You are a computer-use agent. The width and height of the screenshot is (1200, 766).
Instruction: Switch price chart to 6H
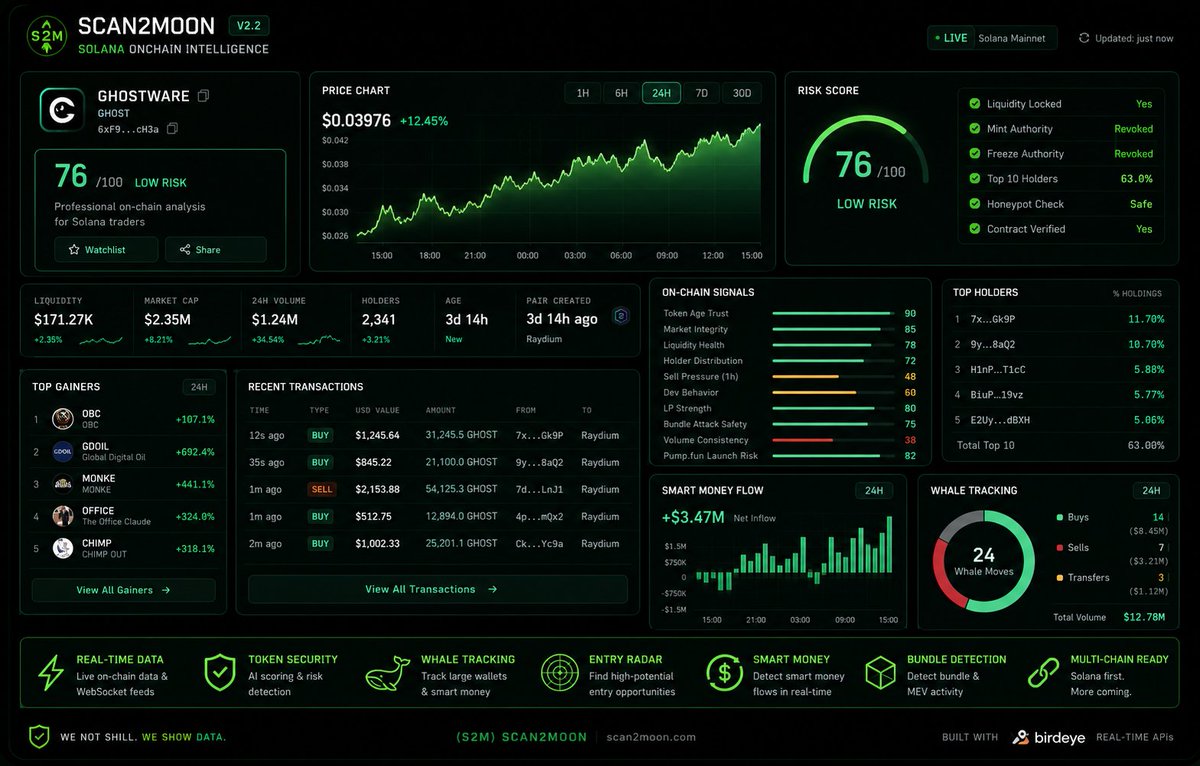point(621,93)
